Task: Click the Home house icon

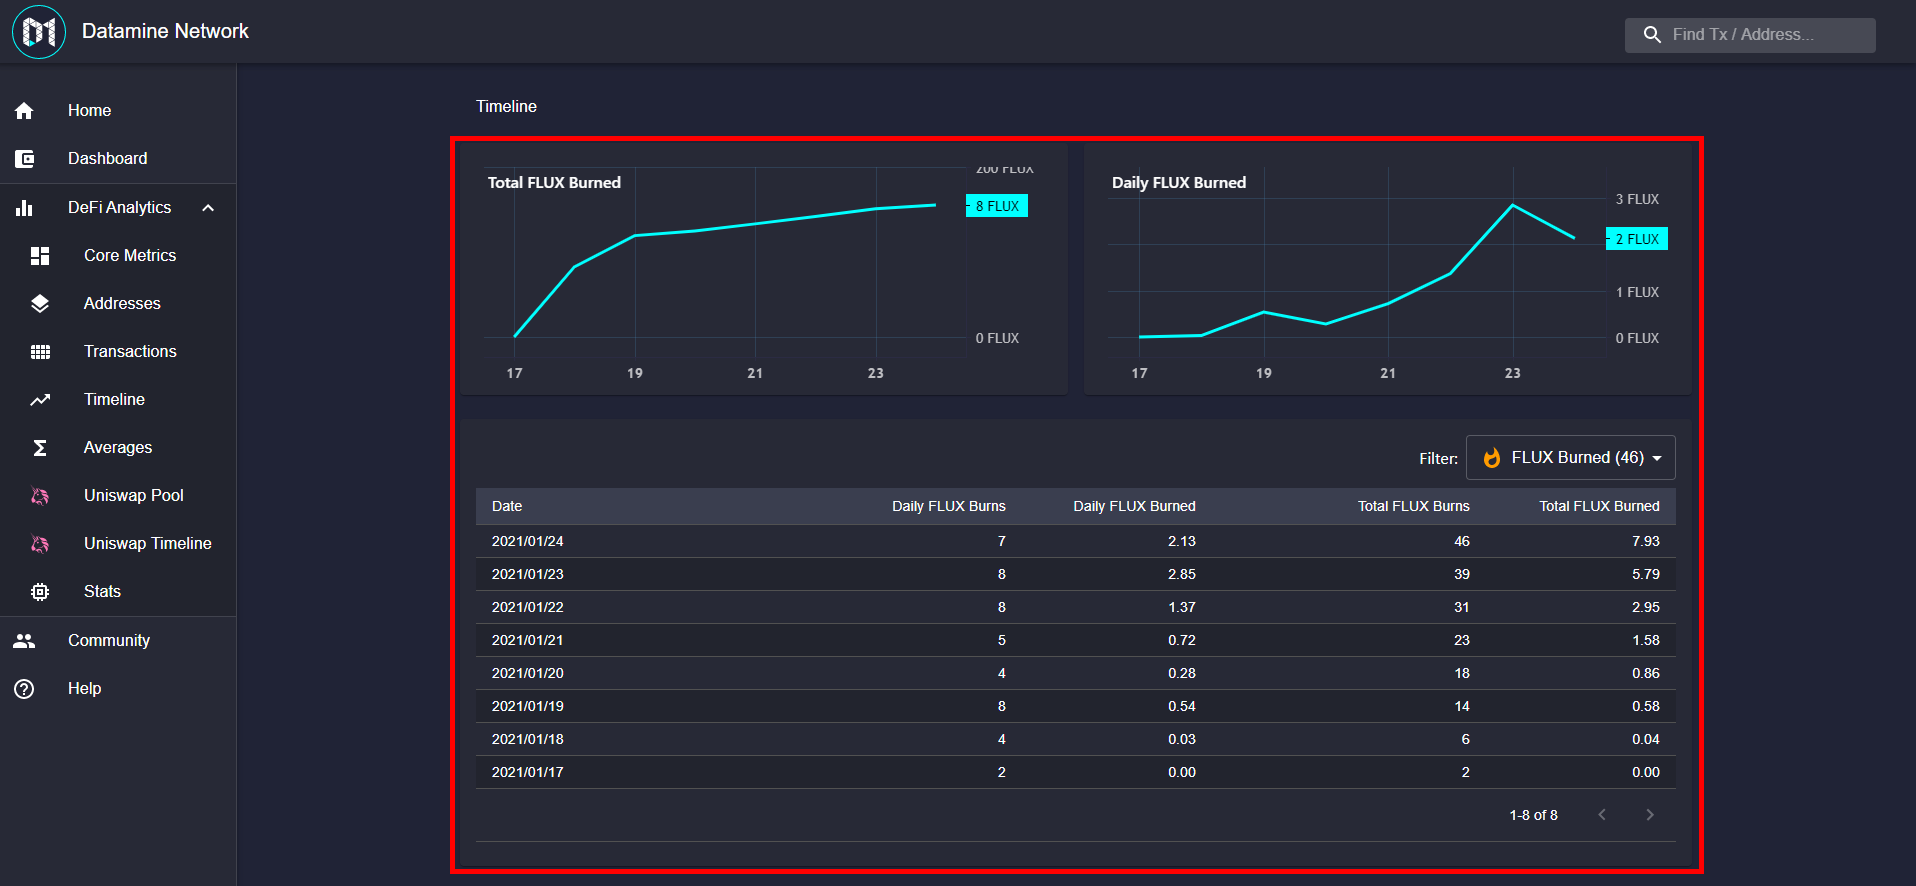Action: tap(24, 111)
